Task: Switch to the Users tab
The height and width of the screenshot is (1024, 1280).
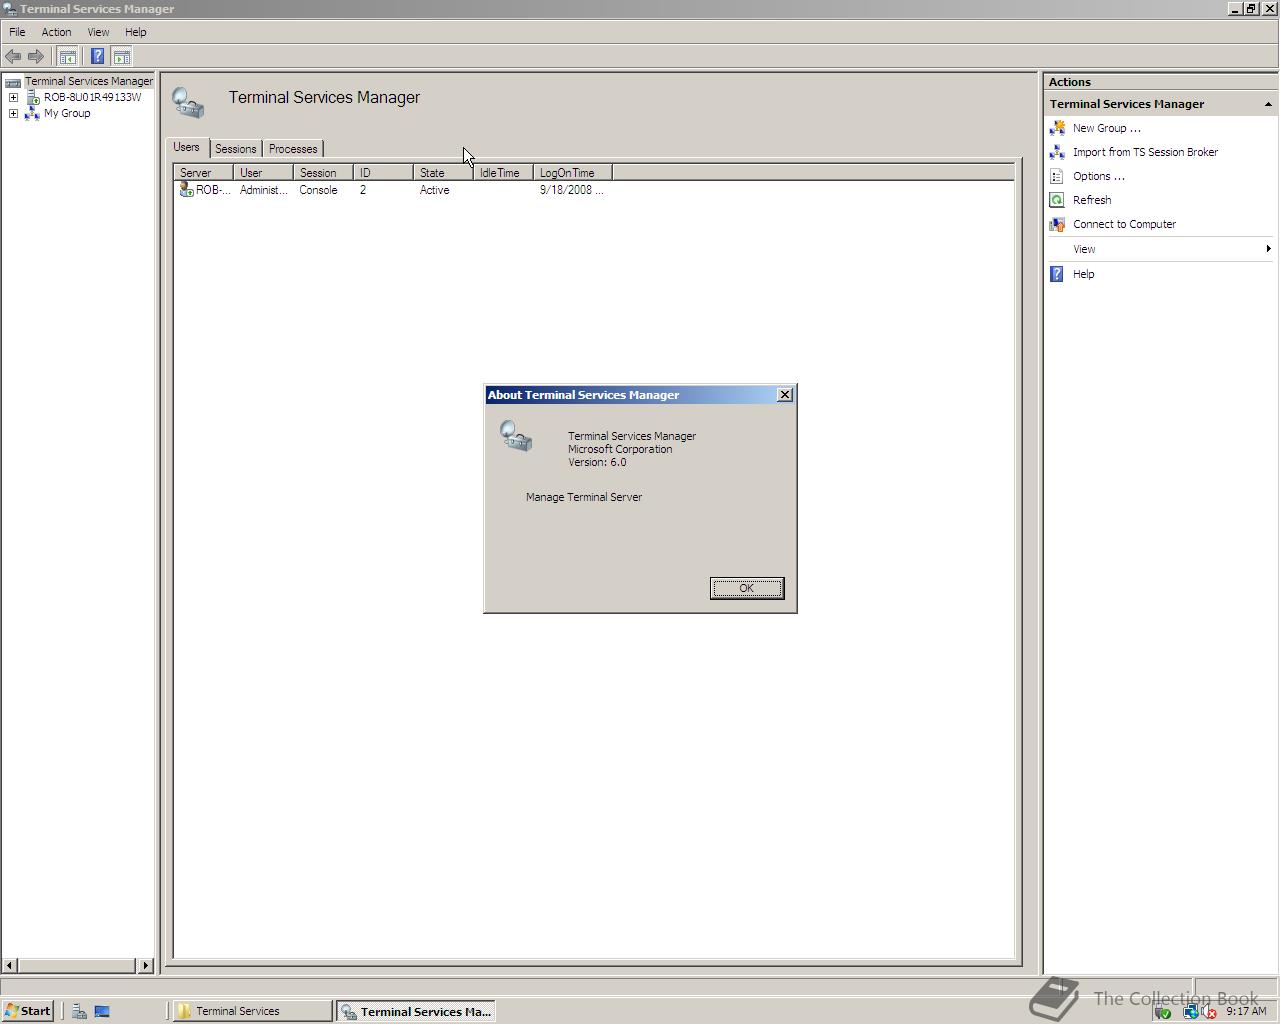Action: pos(186,147)
